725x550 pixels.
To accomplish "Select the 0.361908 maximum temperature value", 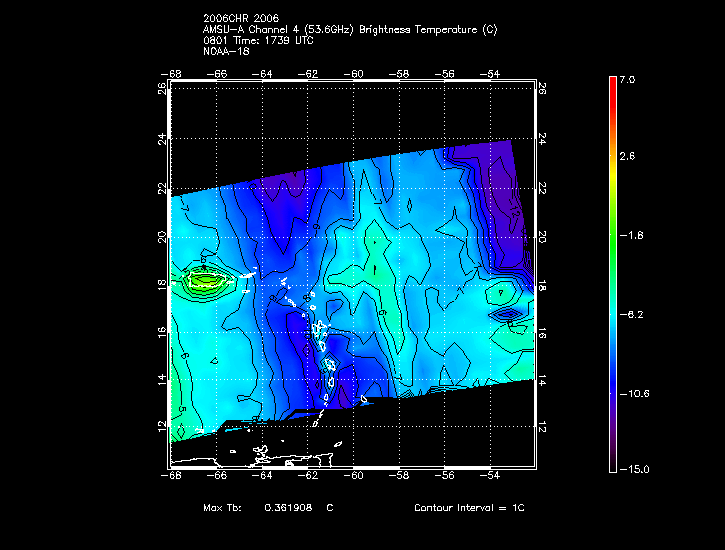I will pos(288,508).
